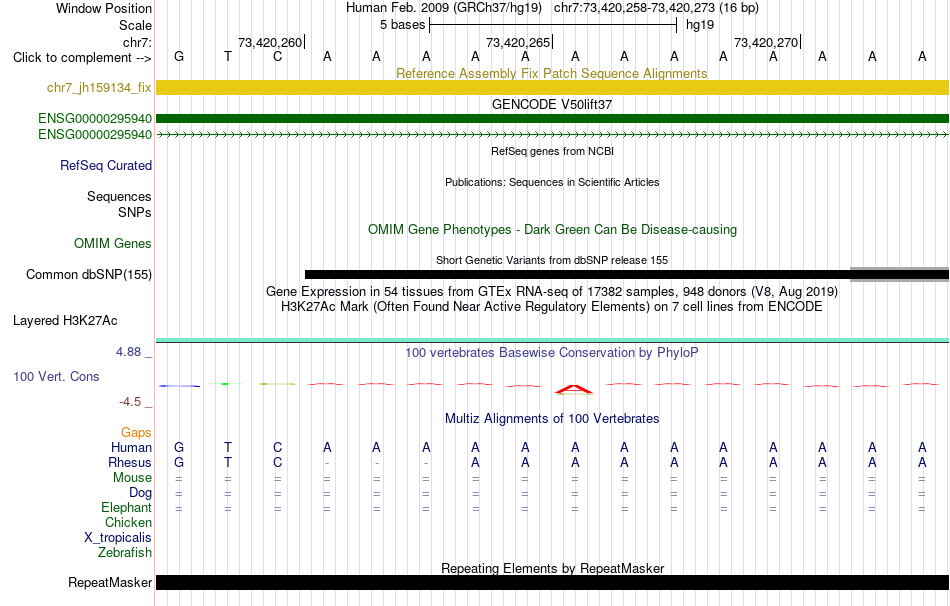Click the C base in the sequence ruler

[x=277, y=56]
